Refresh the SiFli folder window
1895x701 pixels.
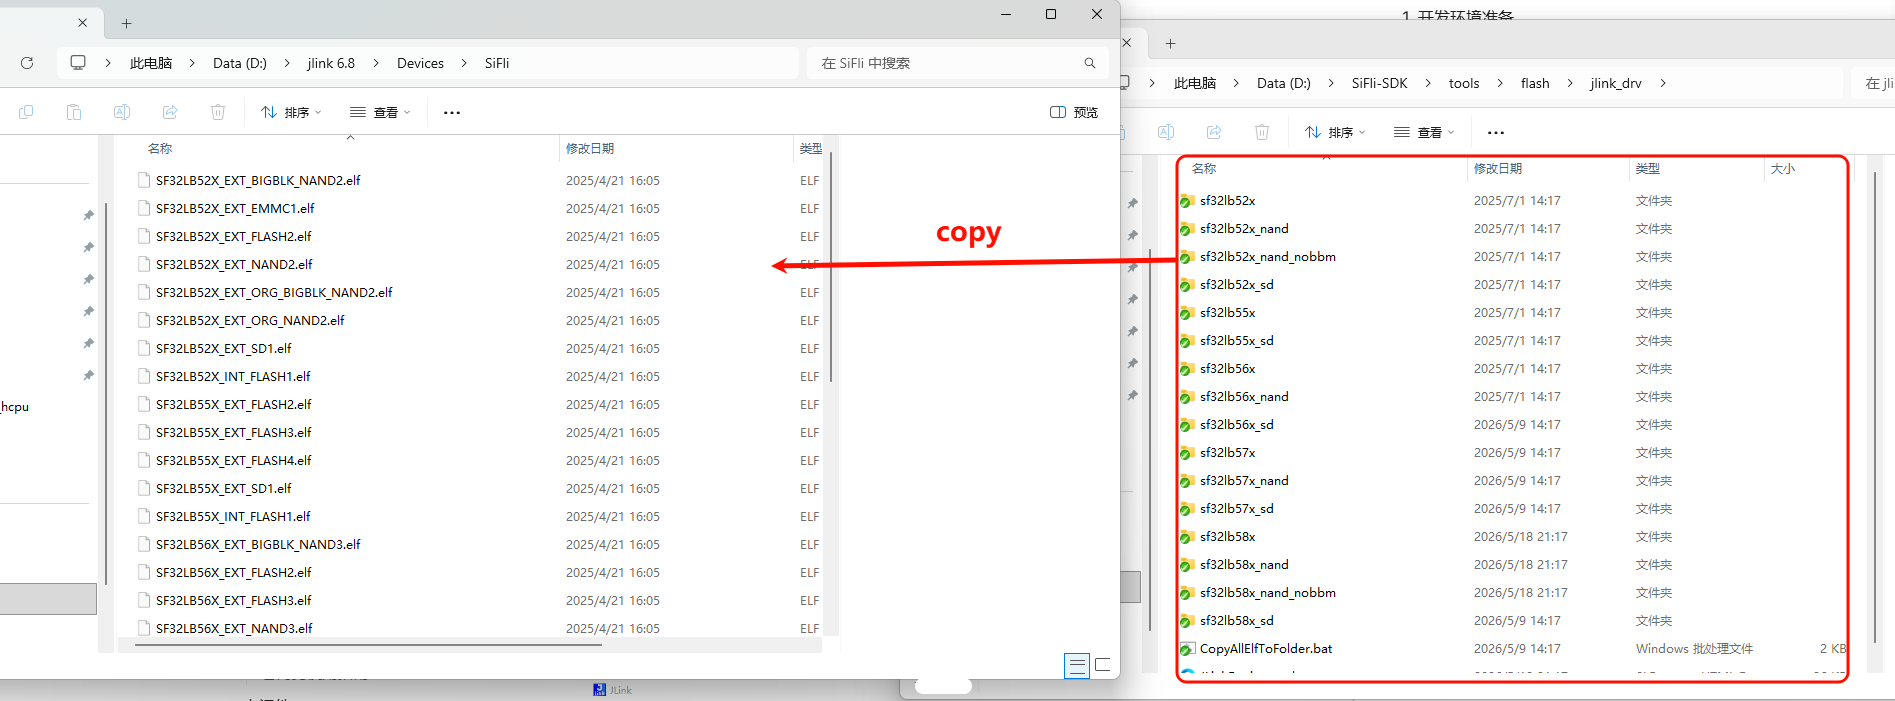(27, 63)
